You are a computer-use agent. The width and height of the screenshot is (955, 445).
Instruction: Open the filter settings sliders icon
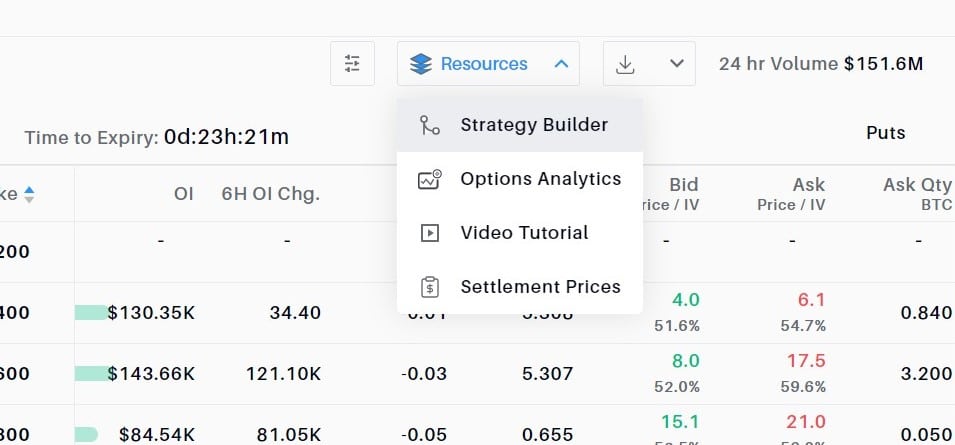tap(352, 64)
